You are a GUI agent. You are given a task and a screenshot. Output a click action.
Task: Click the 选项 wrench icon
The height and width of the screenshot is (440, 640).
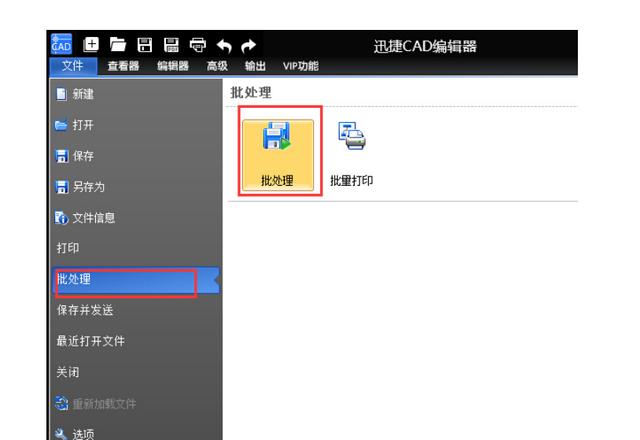point(61,434)
